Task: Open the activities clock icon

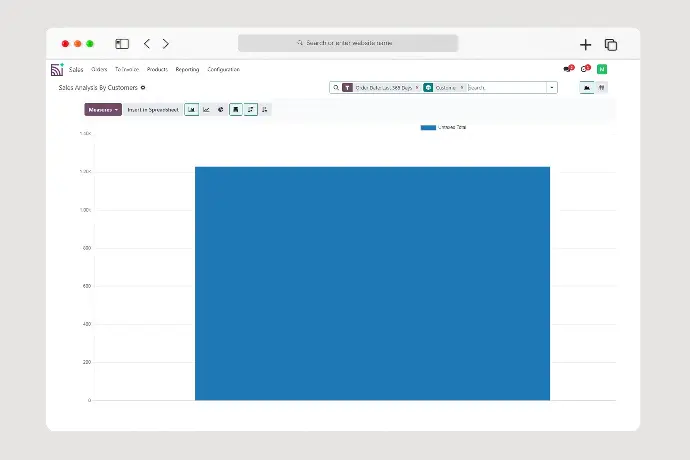Action: [x=585, y=69]
